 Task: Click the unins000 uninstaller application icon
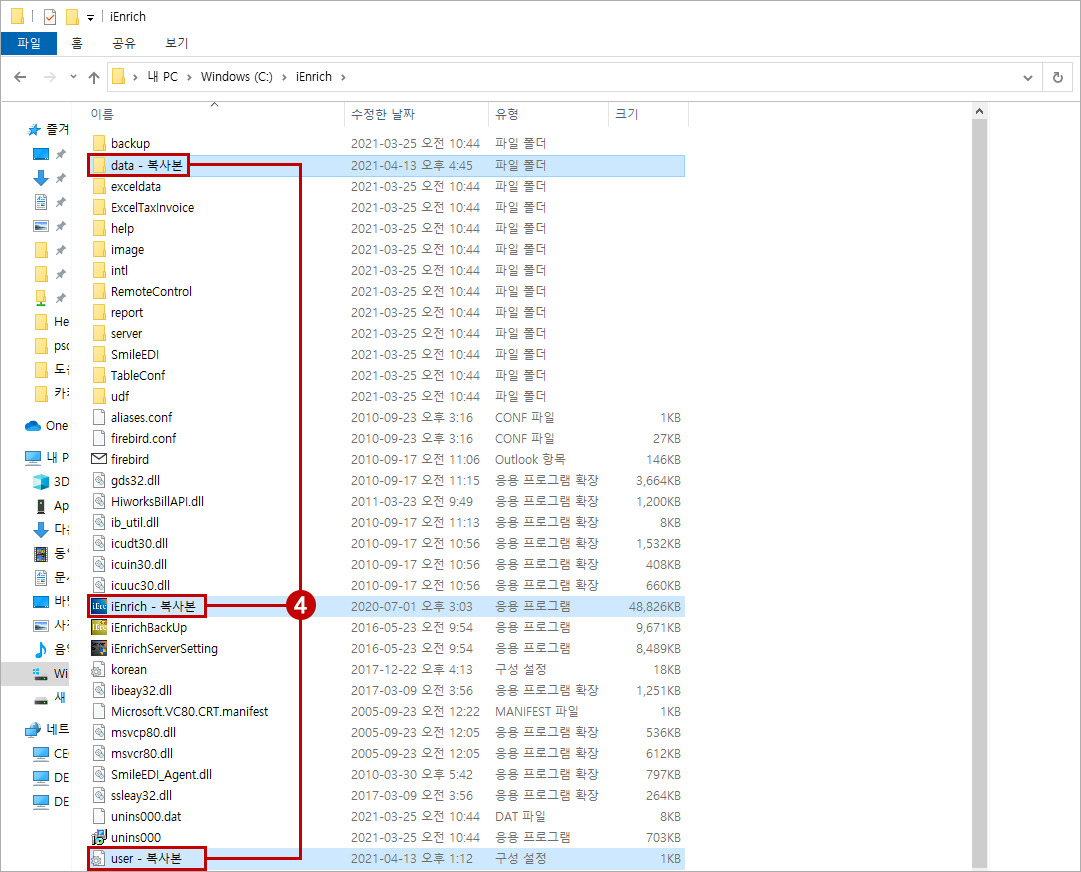coord(99,838)
